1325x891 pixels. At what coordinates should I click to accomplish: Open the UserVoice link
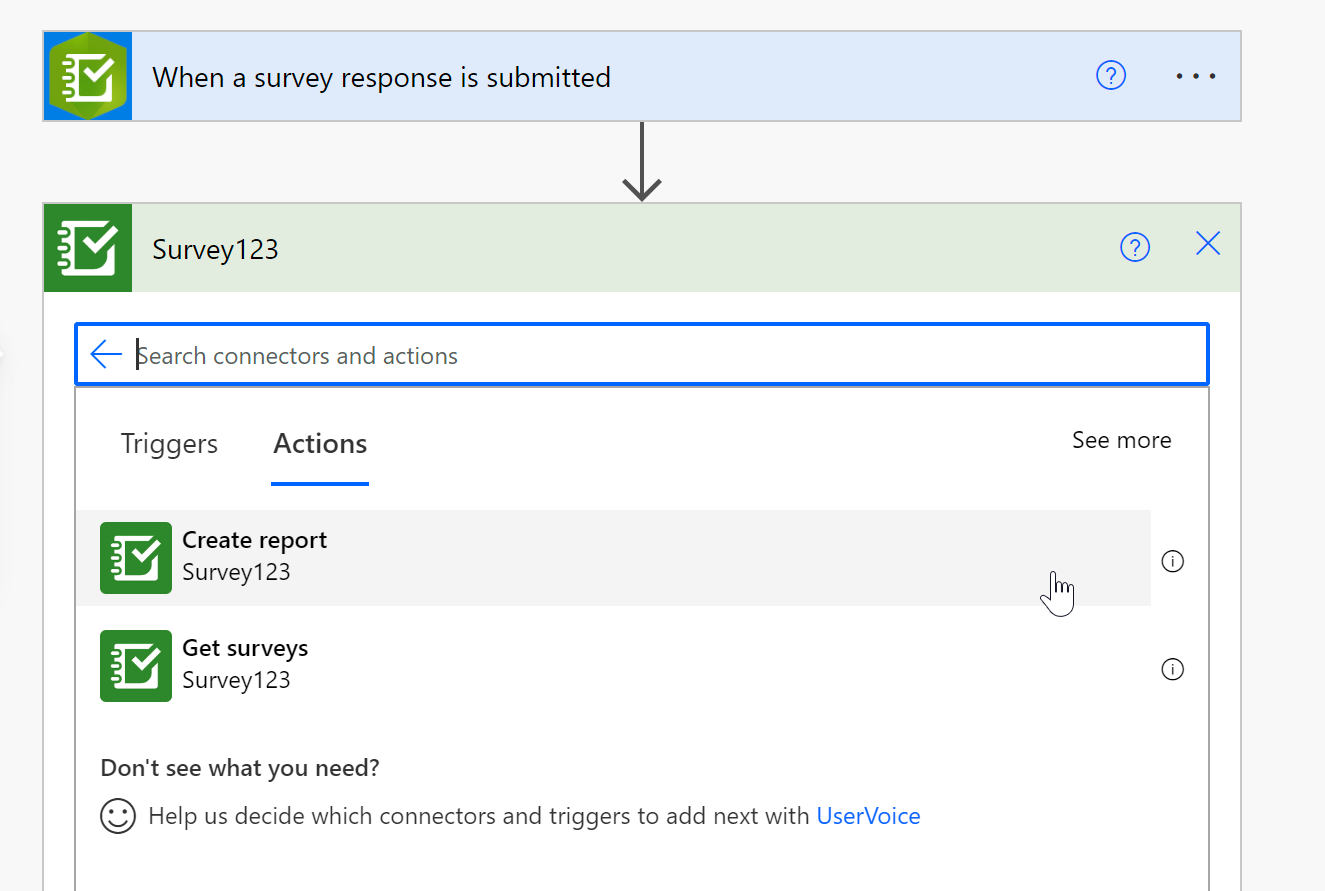click(868, 816)
